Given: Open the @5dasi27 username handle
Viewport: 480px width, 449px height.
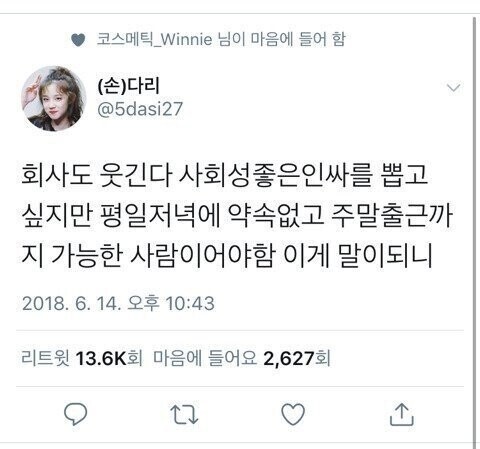Looking at the screenshot, I should coord(140,109).
